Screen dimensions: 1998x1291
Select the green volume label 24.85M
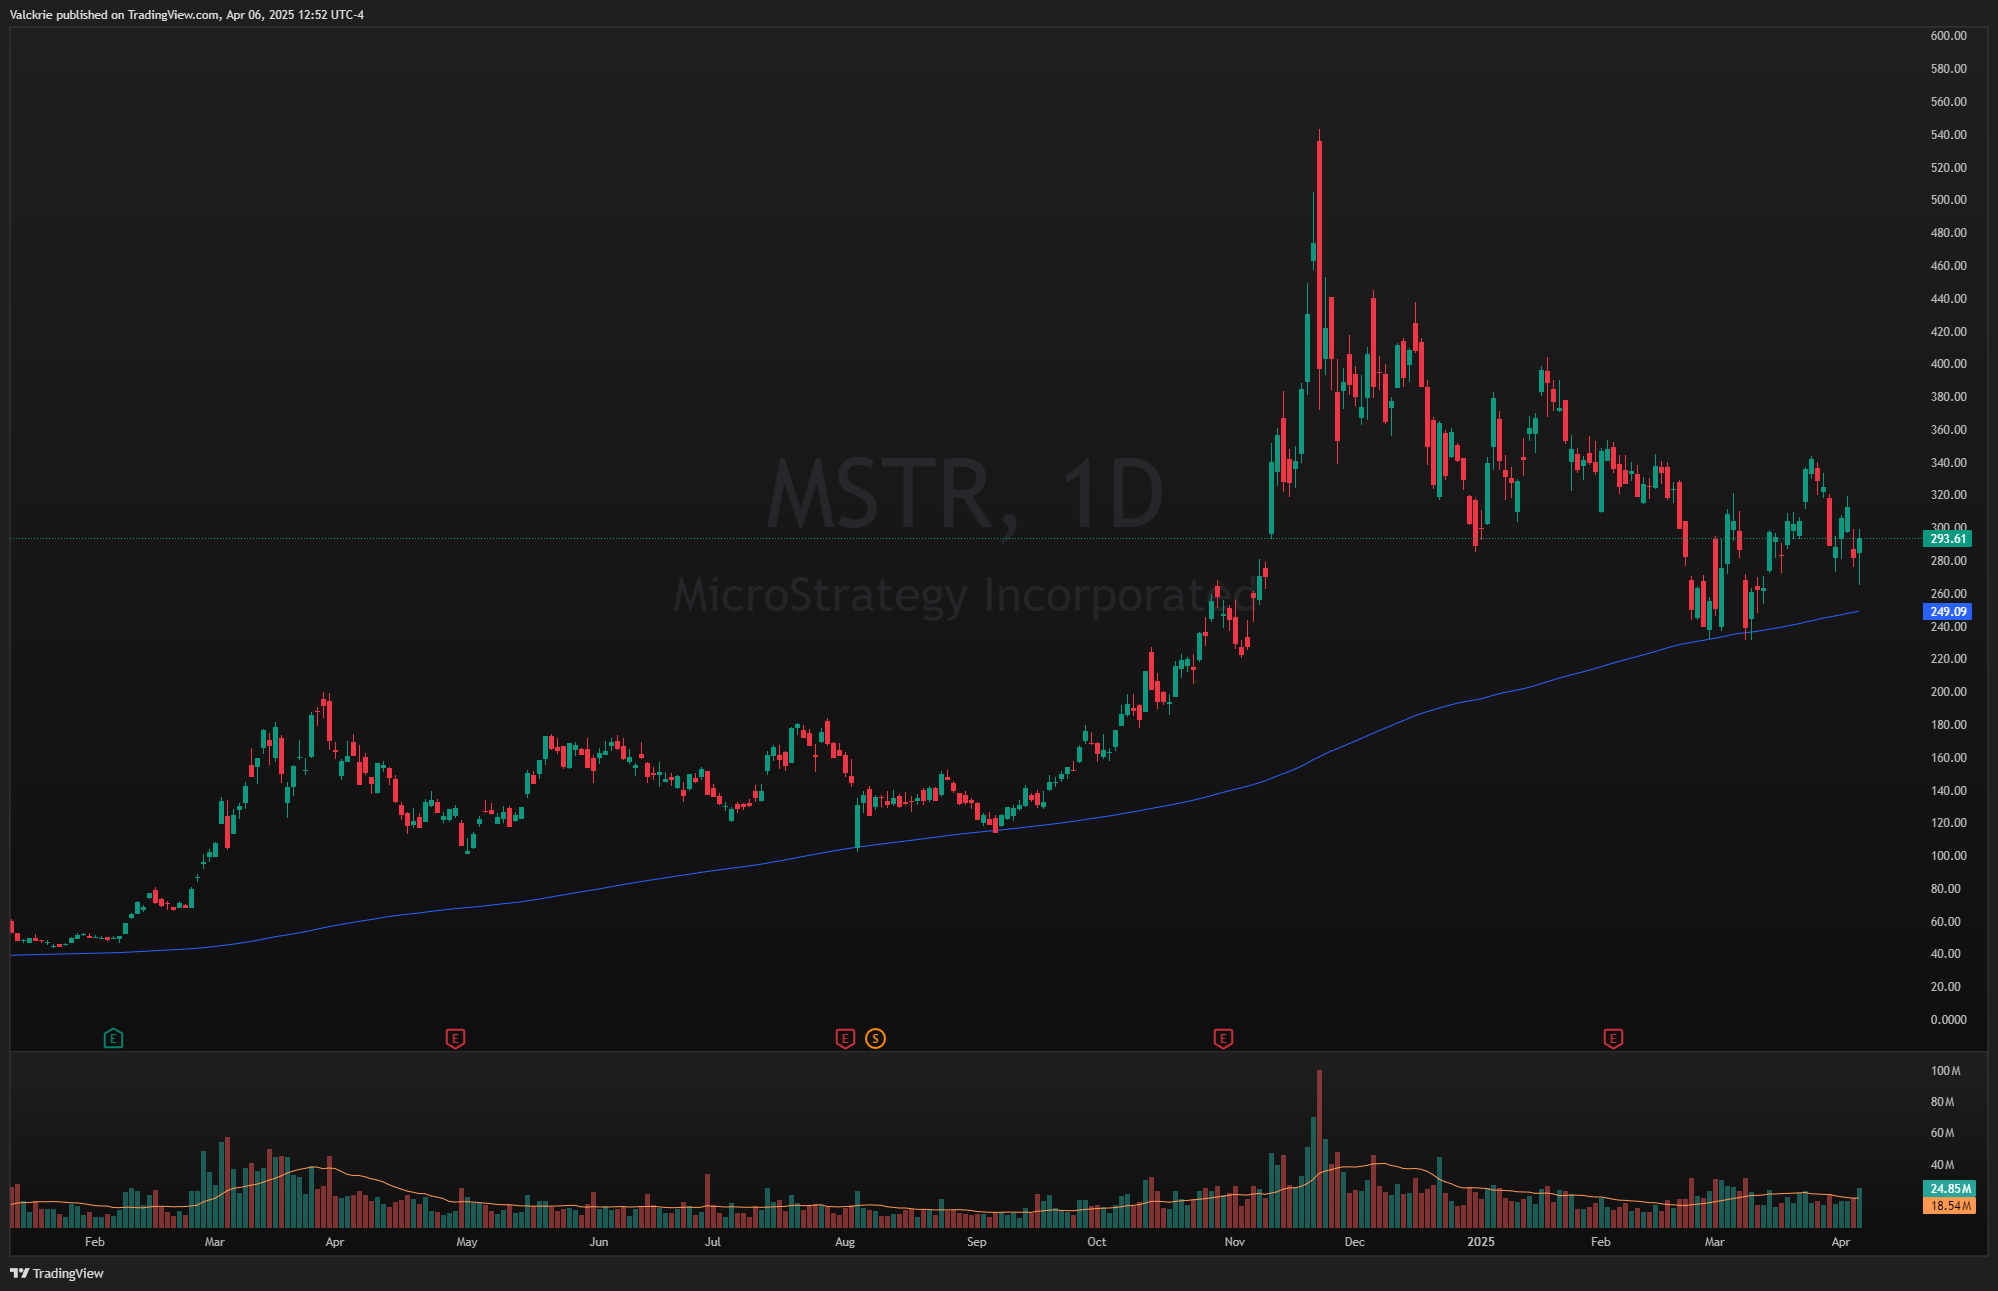(x=1949, y=1189)
